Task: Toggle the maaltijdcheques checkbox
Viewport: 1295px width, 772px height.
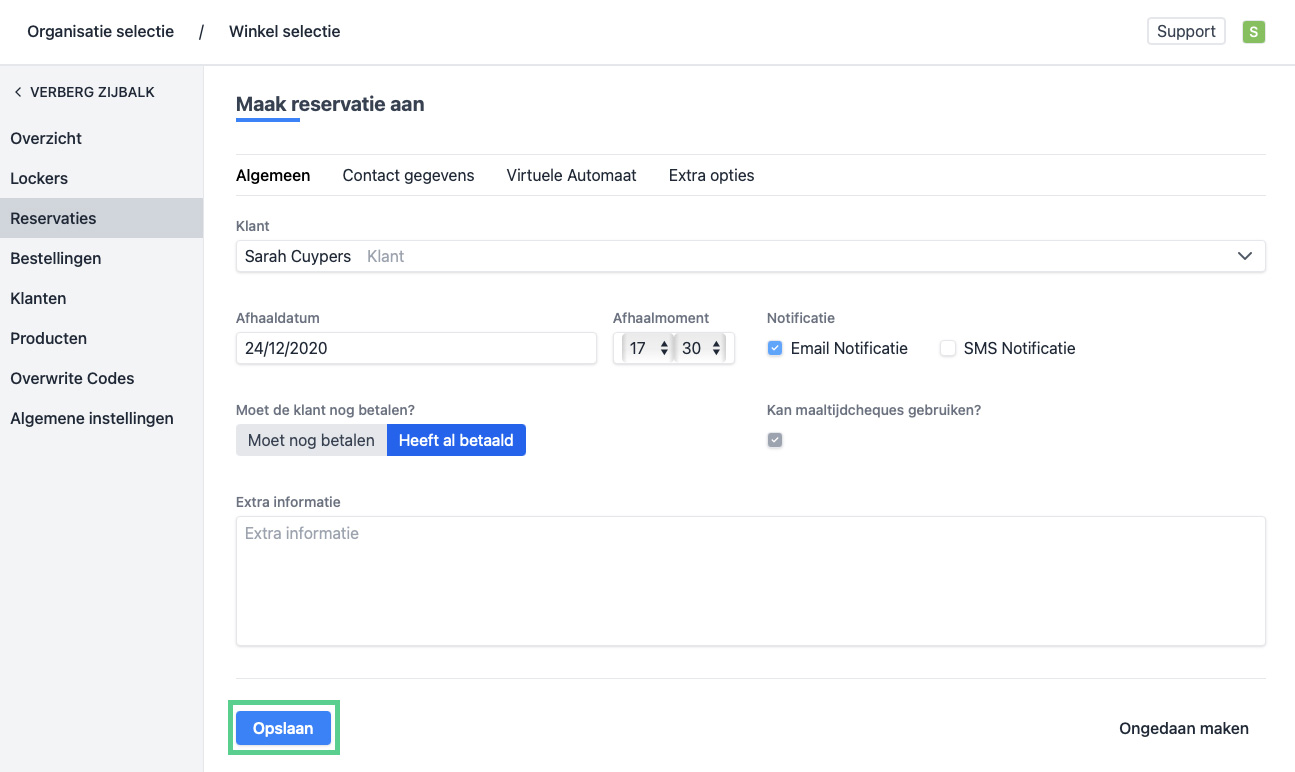Action: point(775,440)
